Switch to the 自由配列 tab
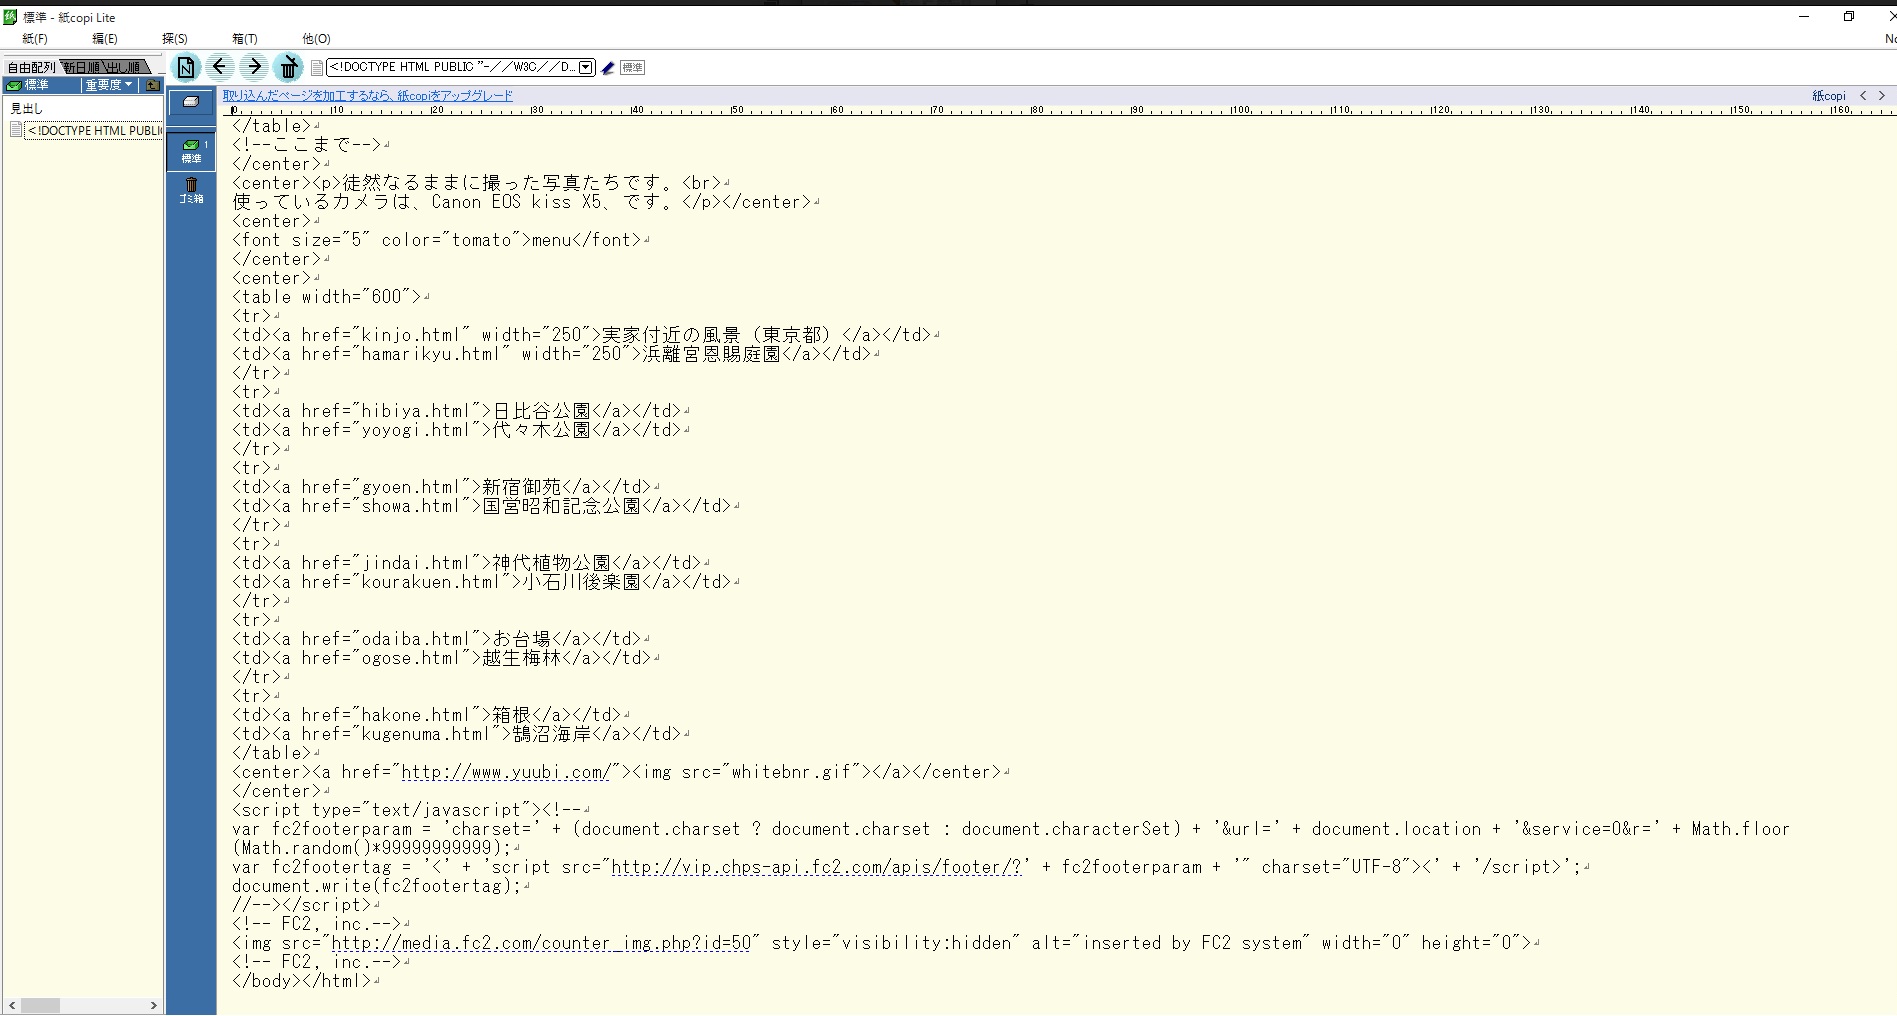 click(31, 67)
